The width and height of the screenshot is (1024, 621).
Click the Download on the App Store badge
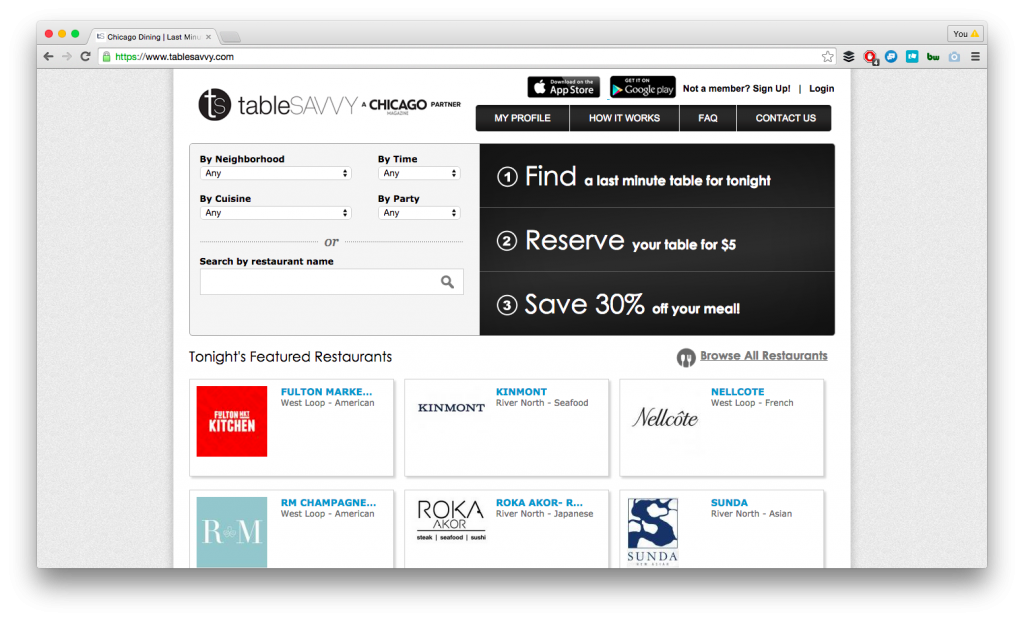pos(564,87)
